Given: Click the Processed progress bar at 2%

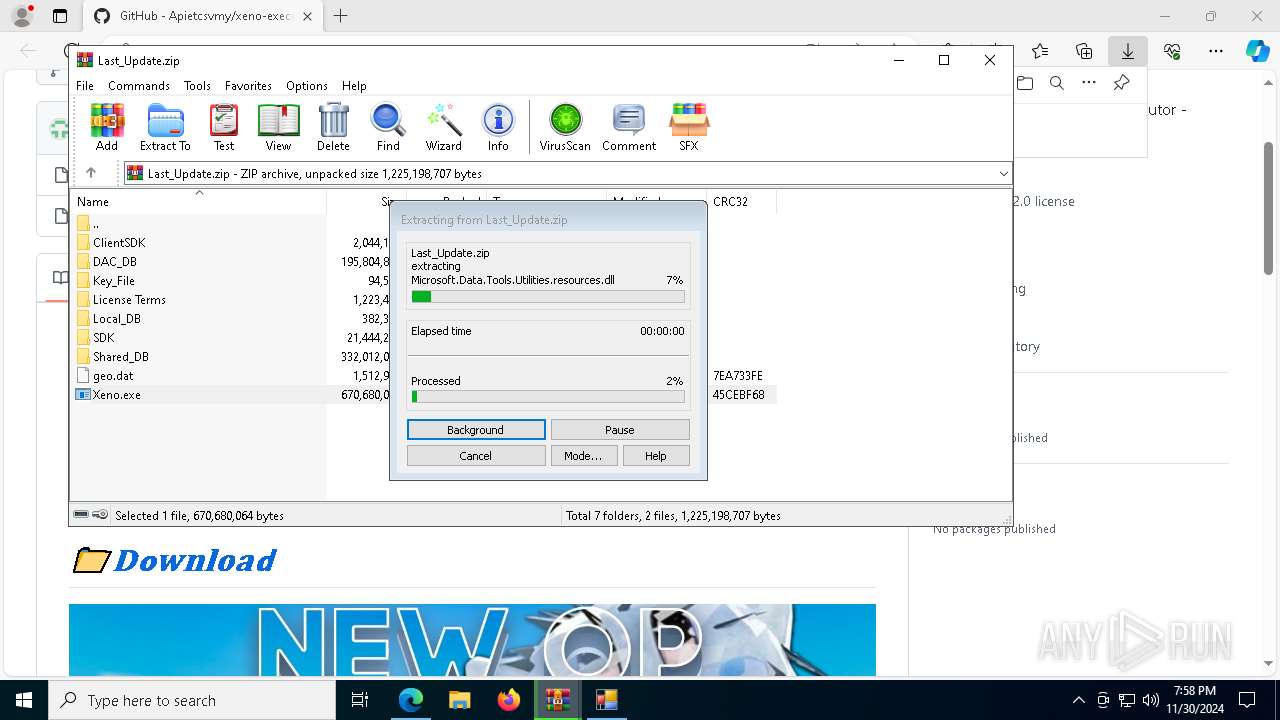Looking at the screenshot, I should point(548,397).
